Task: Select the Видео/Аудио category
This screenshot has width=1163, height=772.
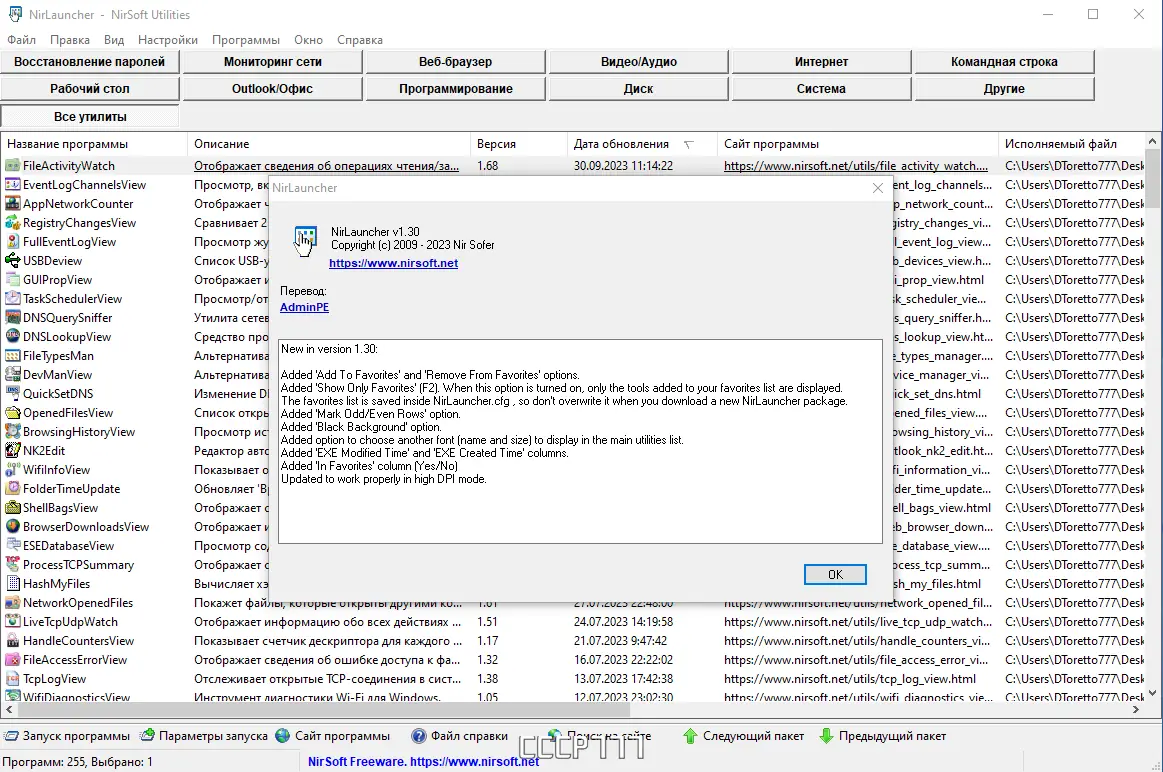Action: pos(639,62)
